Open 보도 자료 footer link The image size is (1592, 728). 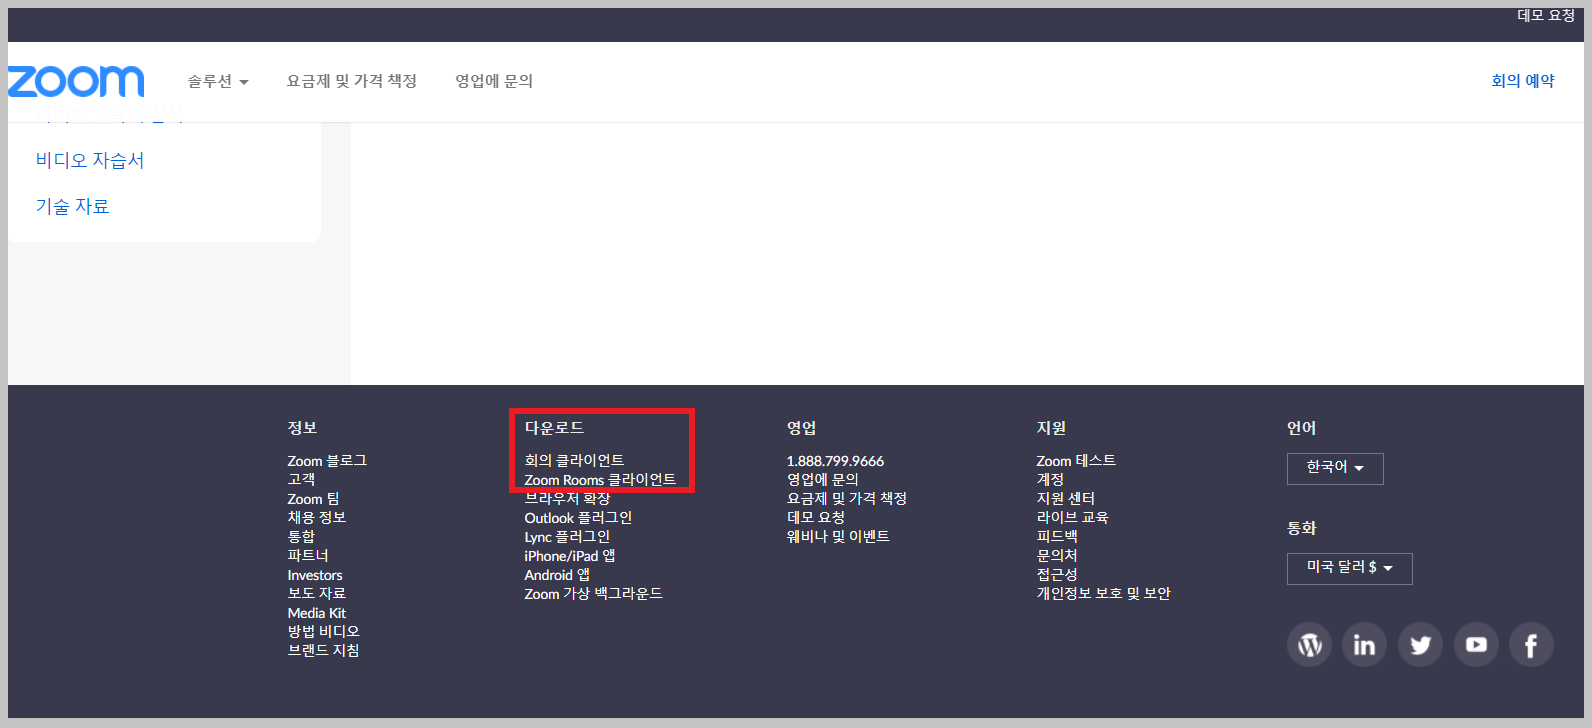pyautogui.click(x=317, y=594)
